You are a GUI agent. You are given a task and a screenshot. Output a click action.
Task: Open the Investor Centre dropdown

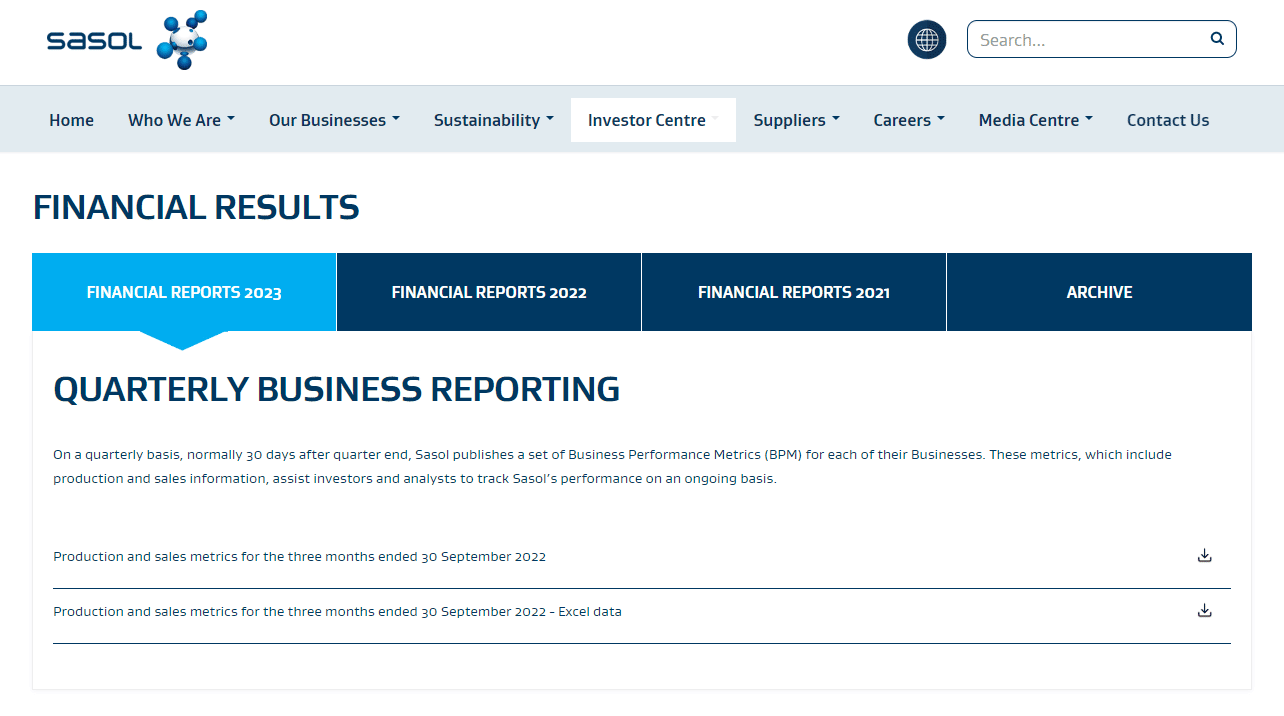tap(653, 120)
